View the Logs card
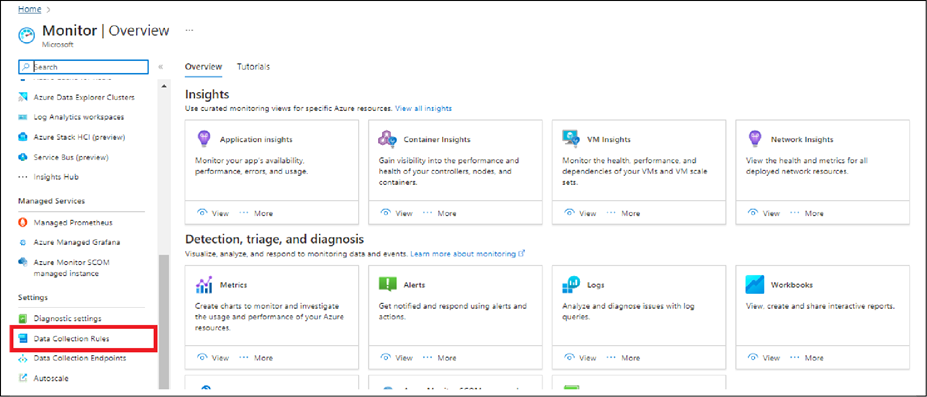This screenshot has height=397, width=927. 580,358
